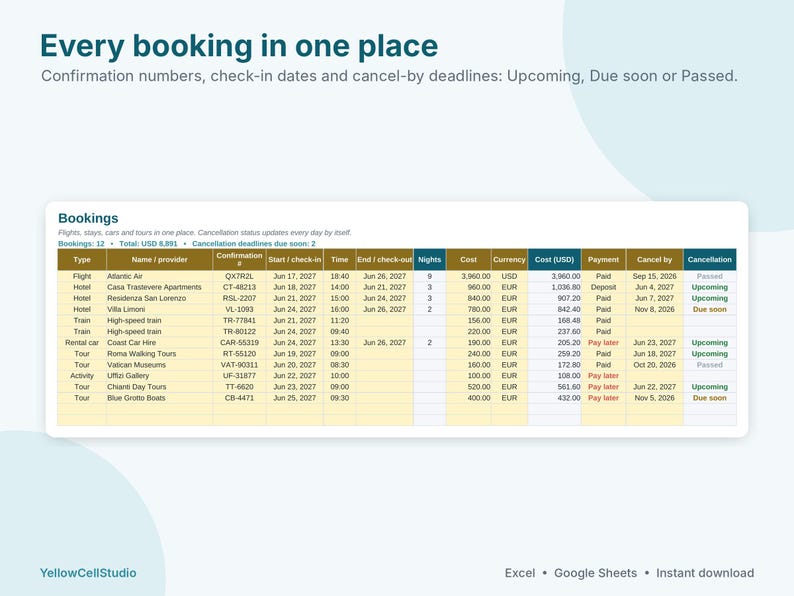Click the Cost (USD) column header

click(x=554, y=259)
